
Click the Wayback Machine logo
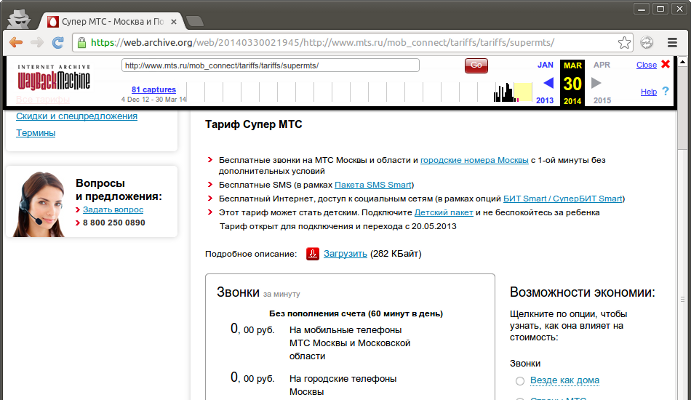pos(54,77)
